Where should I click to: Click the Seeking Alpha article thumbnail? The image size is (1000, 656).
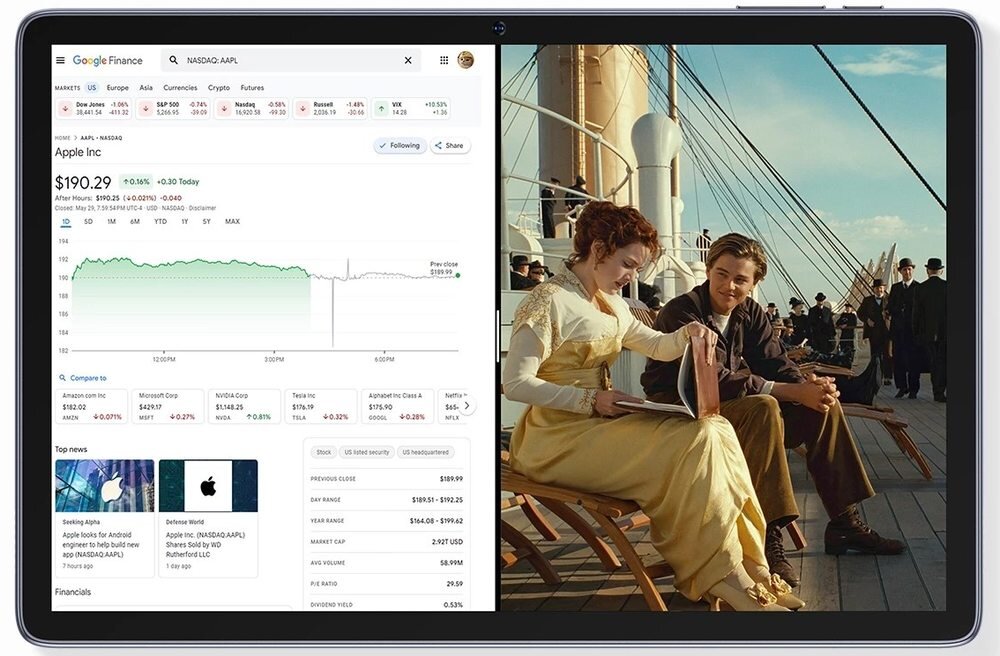pyautogui.click(x=104, y=483)
